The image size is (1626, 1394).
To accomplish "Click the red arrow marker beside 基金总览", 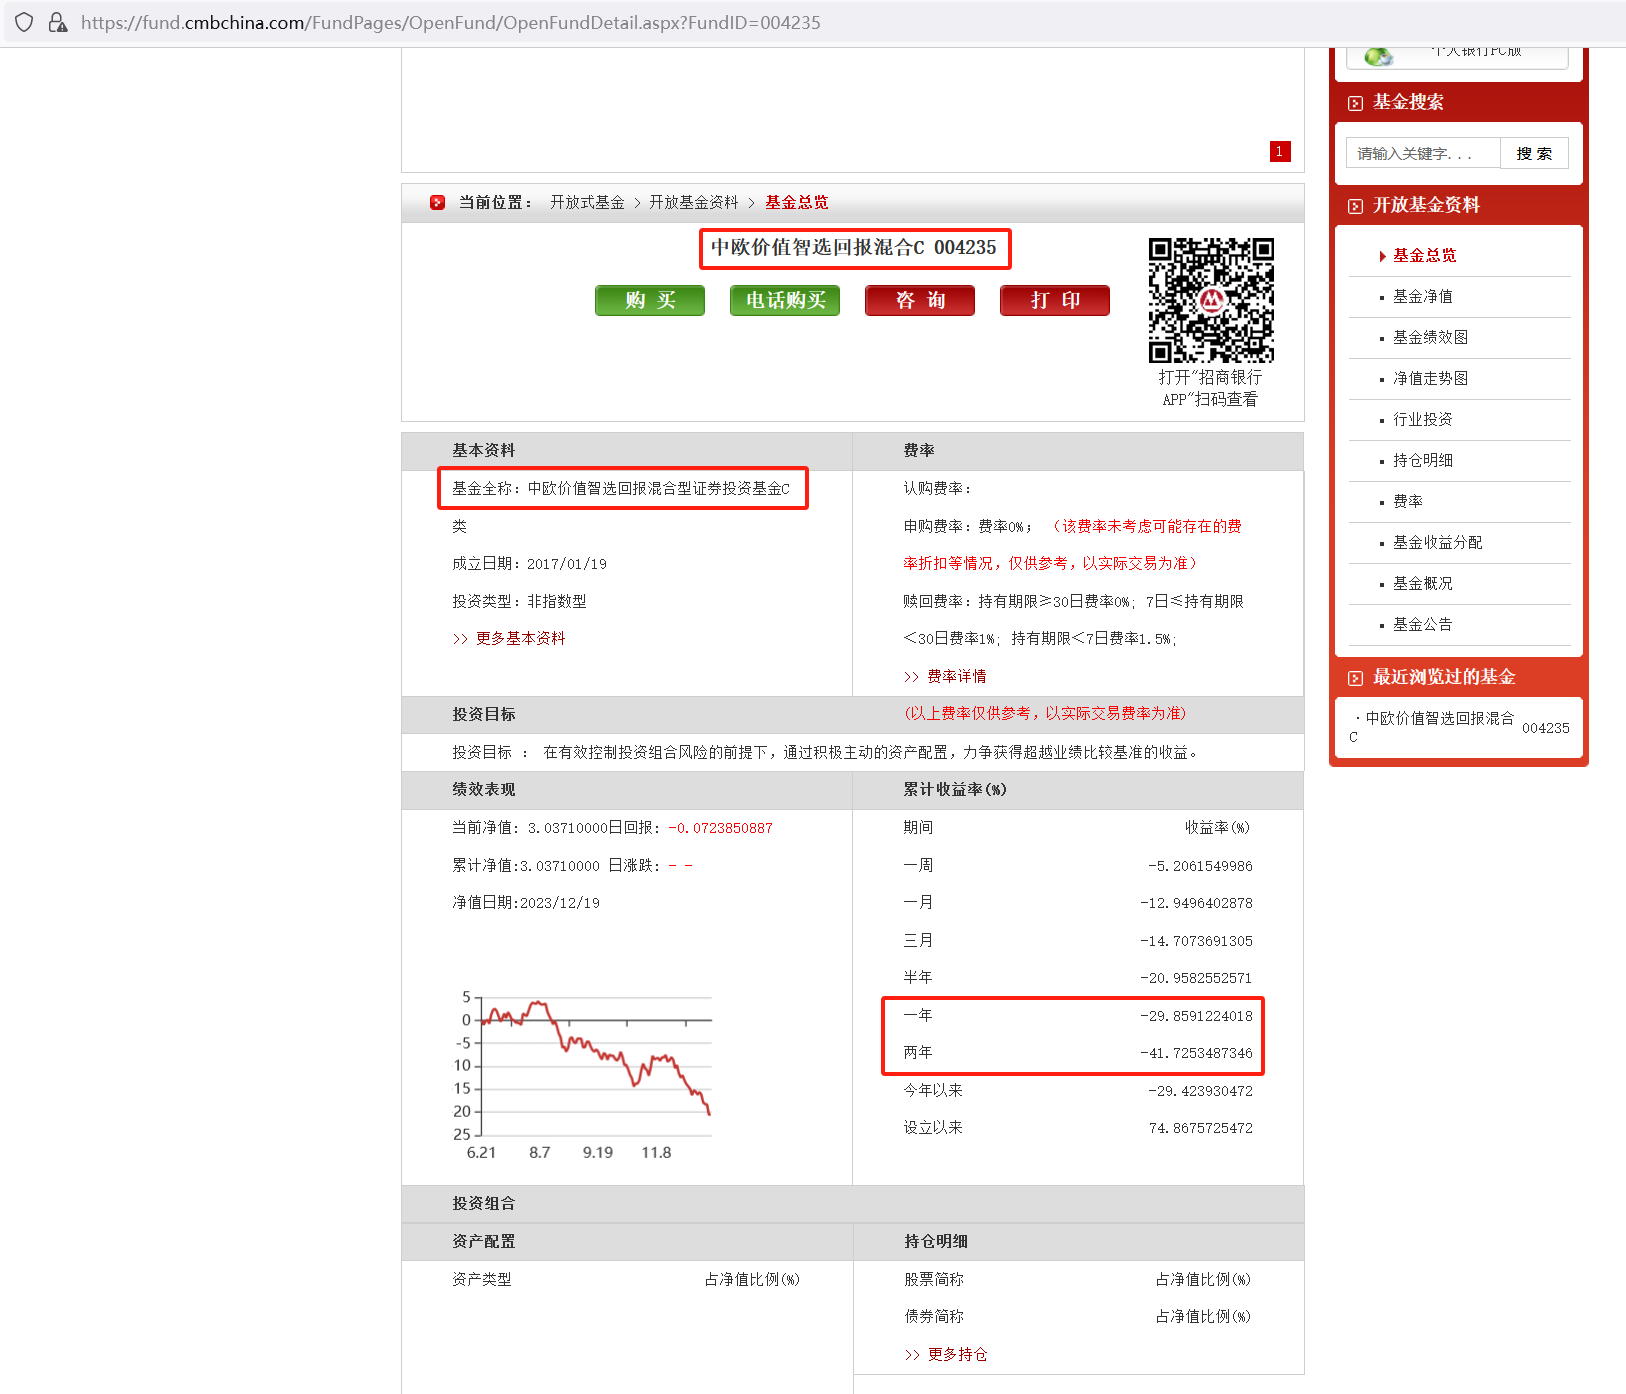I will pos(1382,256).
